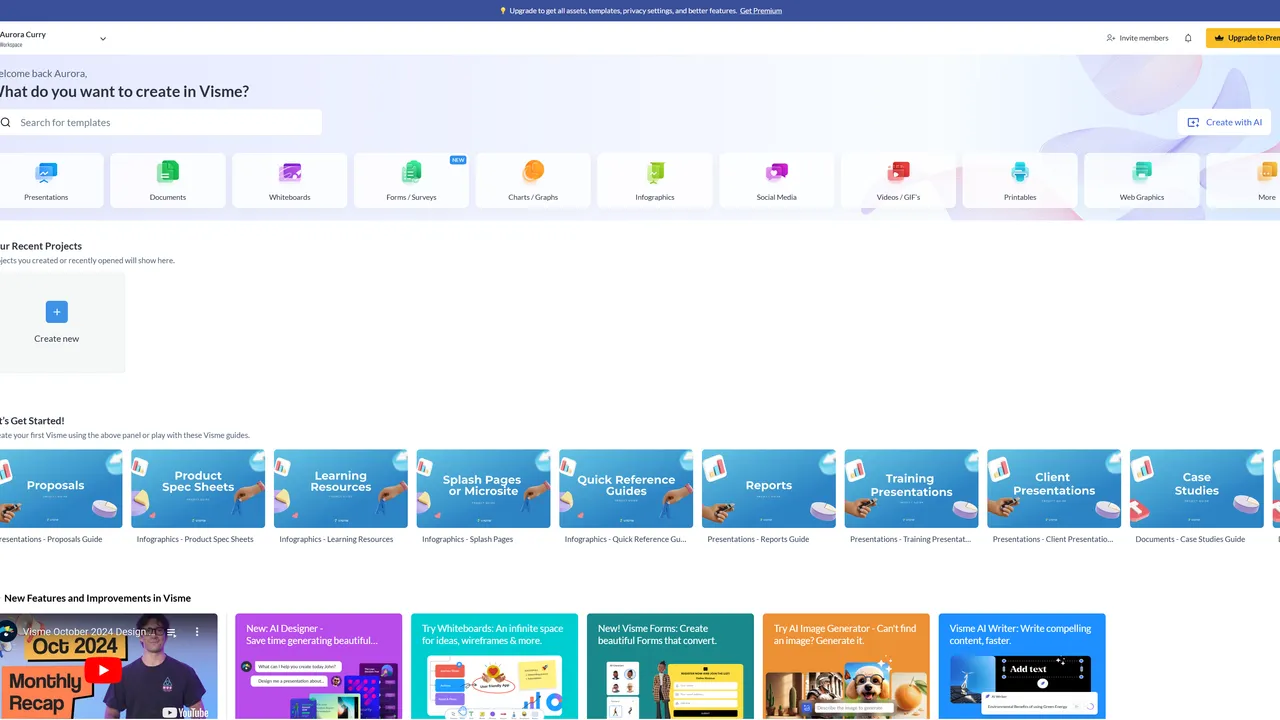Viewport: 1280px width, 720px height.
Task: Open the New: AI Designer feature card
Action: click(x=319, y=666)
